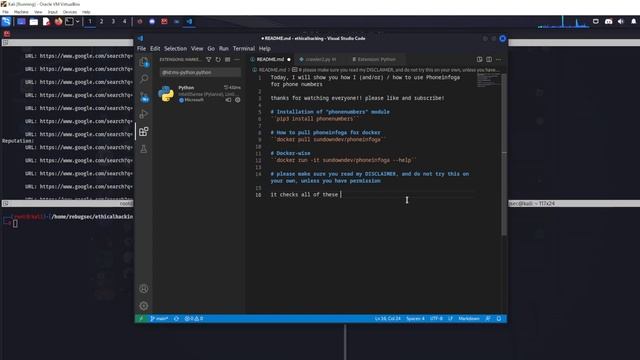Show errors and warnings count in status bar
Viewport: 640px width, 360px height.
point(194,319)
